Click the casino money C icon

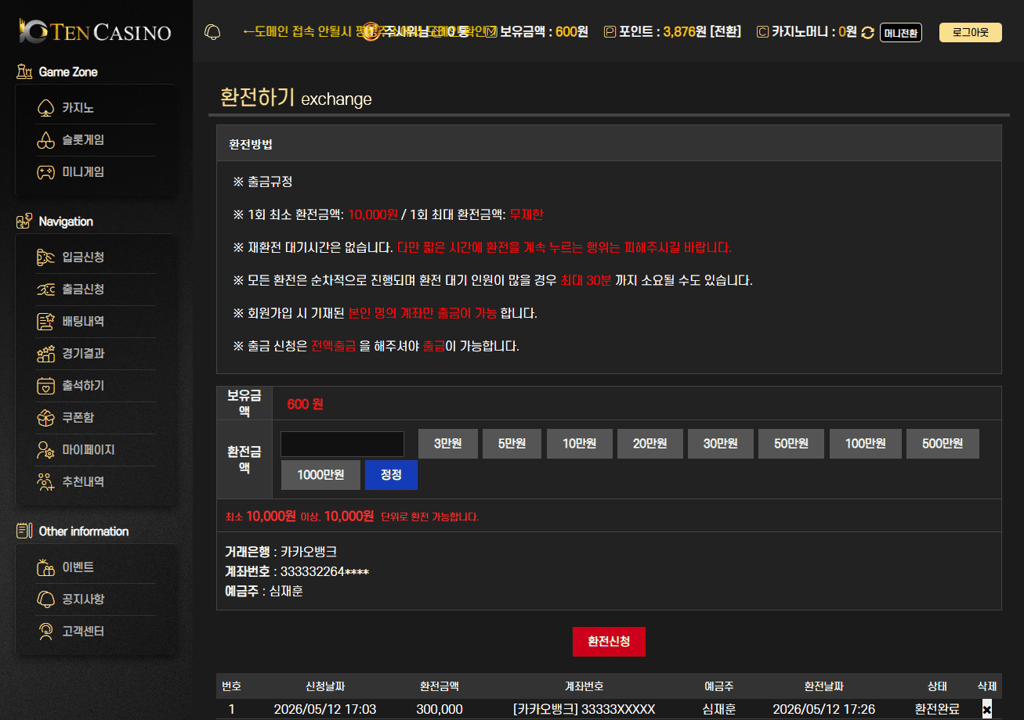pos(762,31)
